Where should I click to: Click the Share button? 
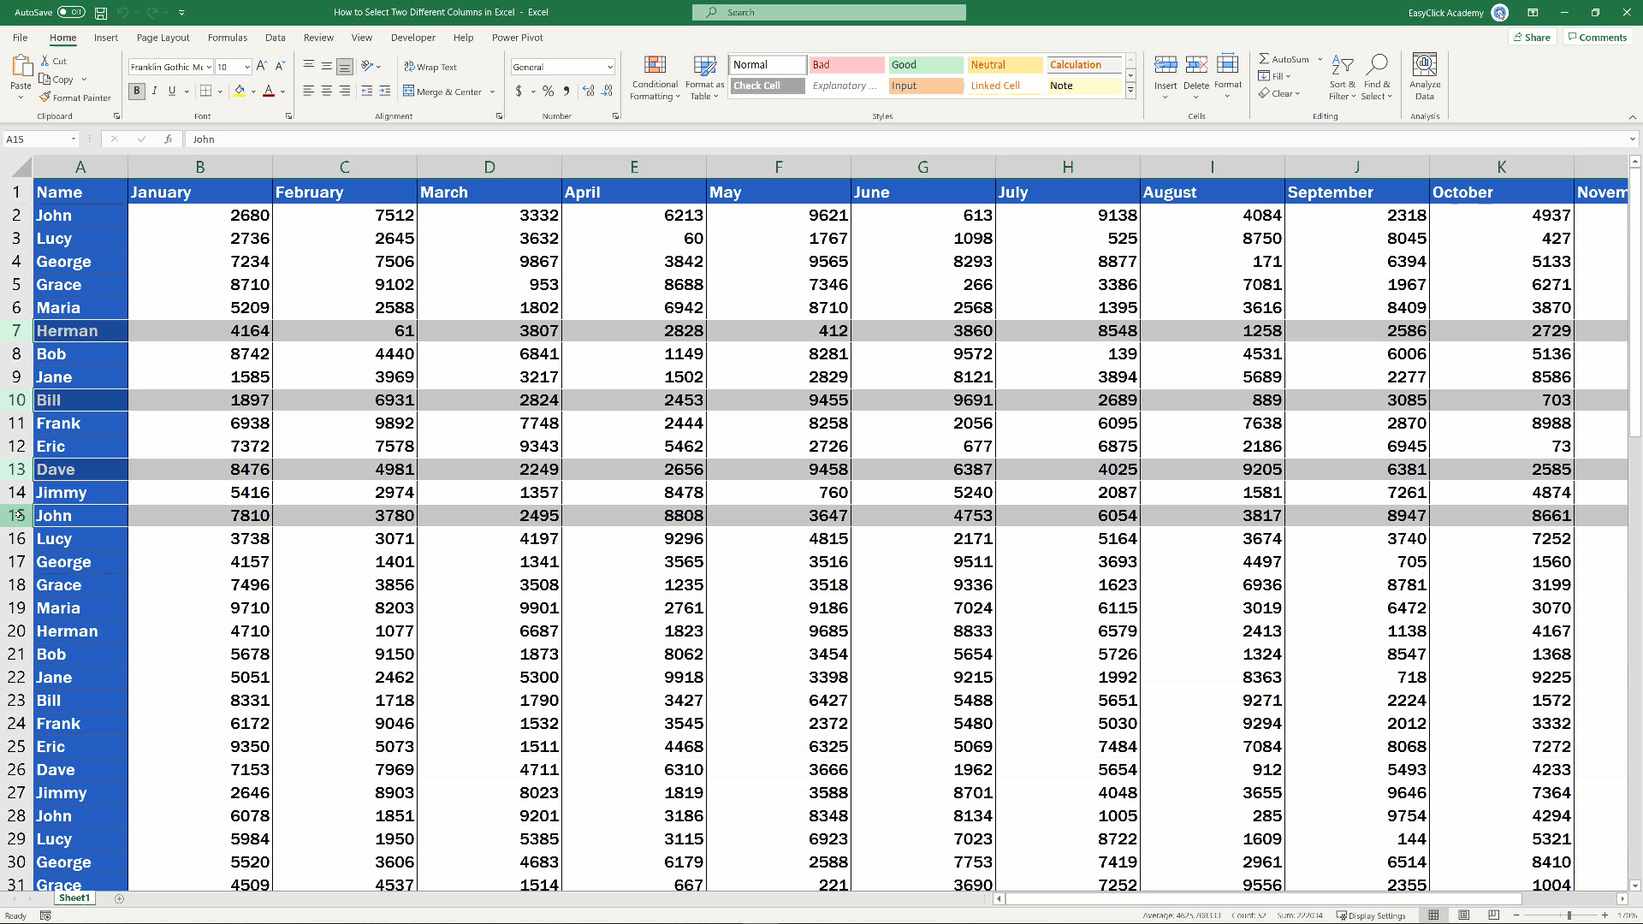coord(1532,37)
